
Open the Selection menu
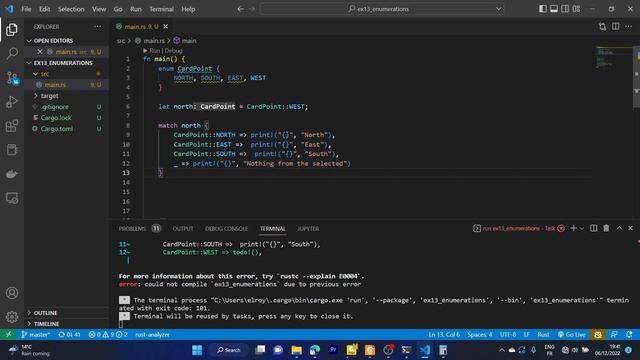tap(71, 9)
